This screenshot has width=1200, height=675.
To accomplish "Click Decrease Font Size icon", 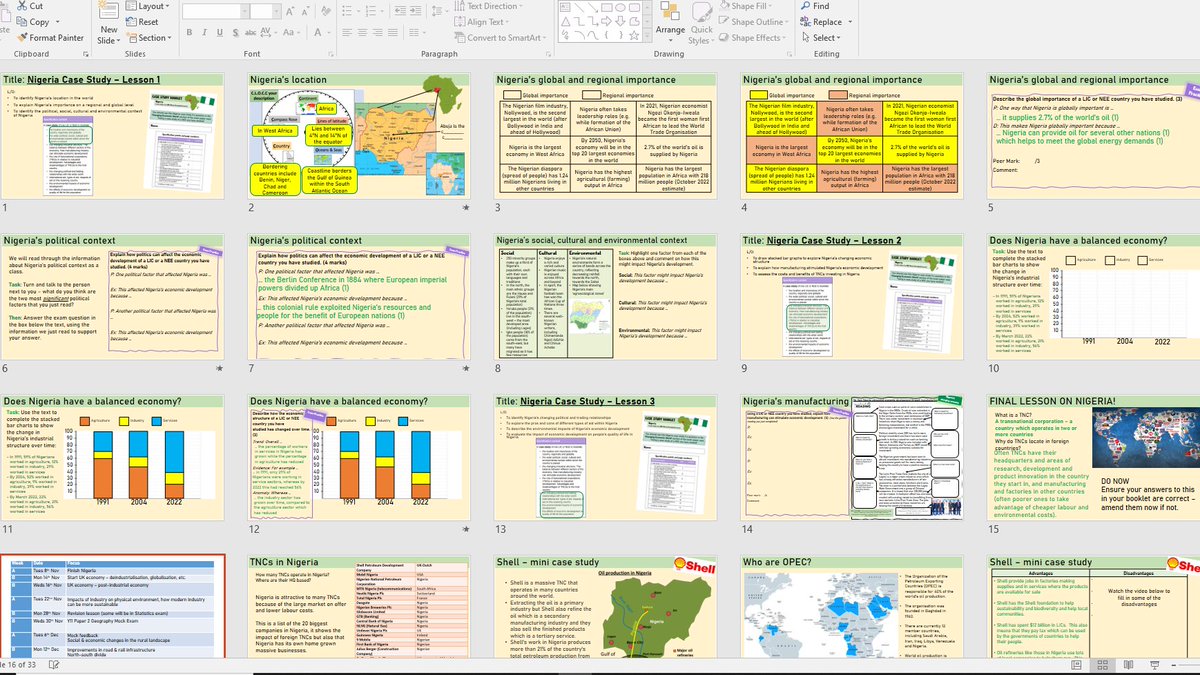I will (x=305, y=12).
